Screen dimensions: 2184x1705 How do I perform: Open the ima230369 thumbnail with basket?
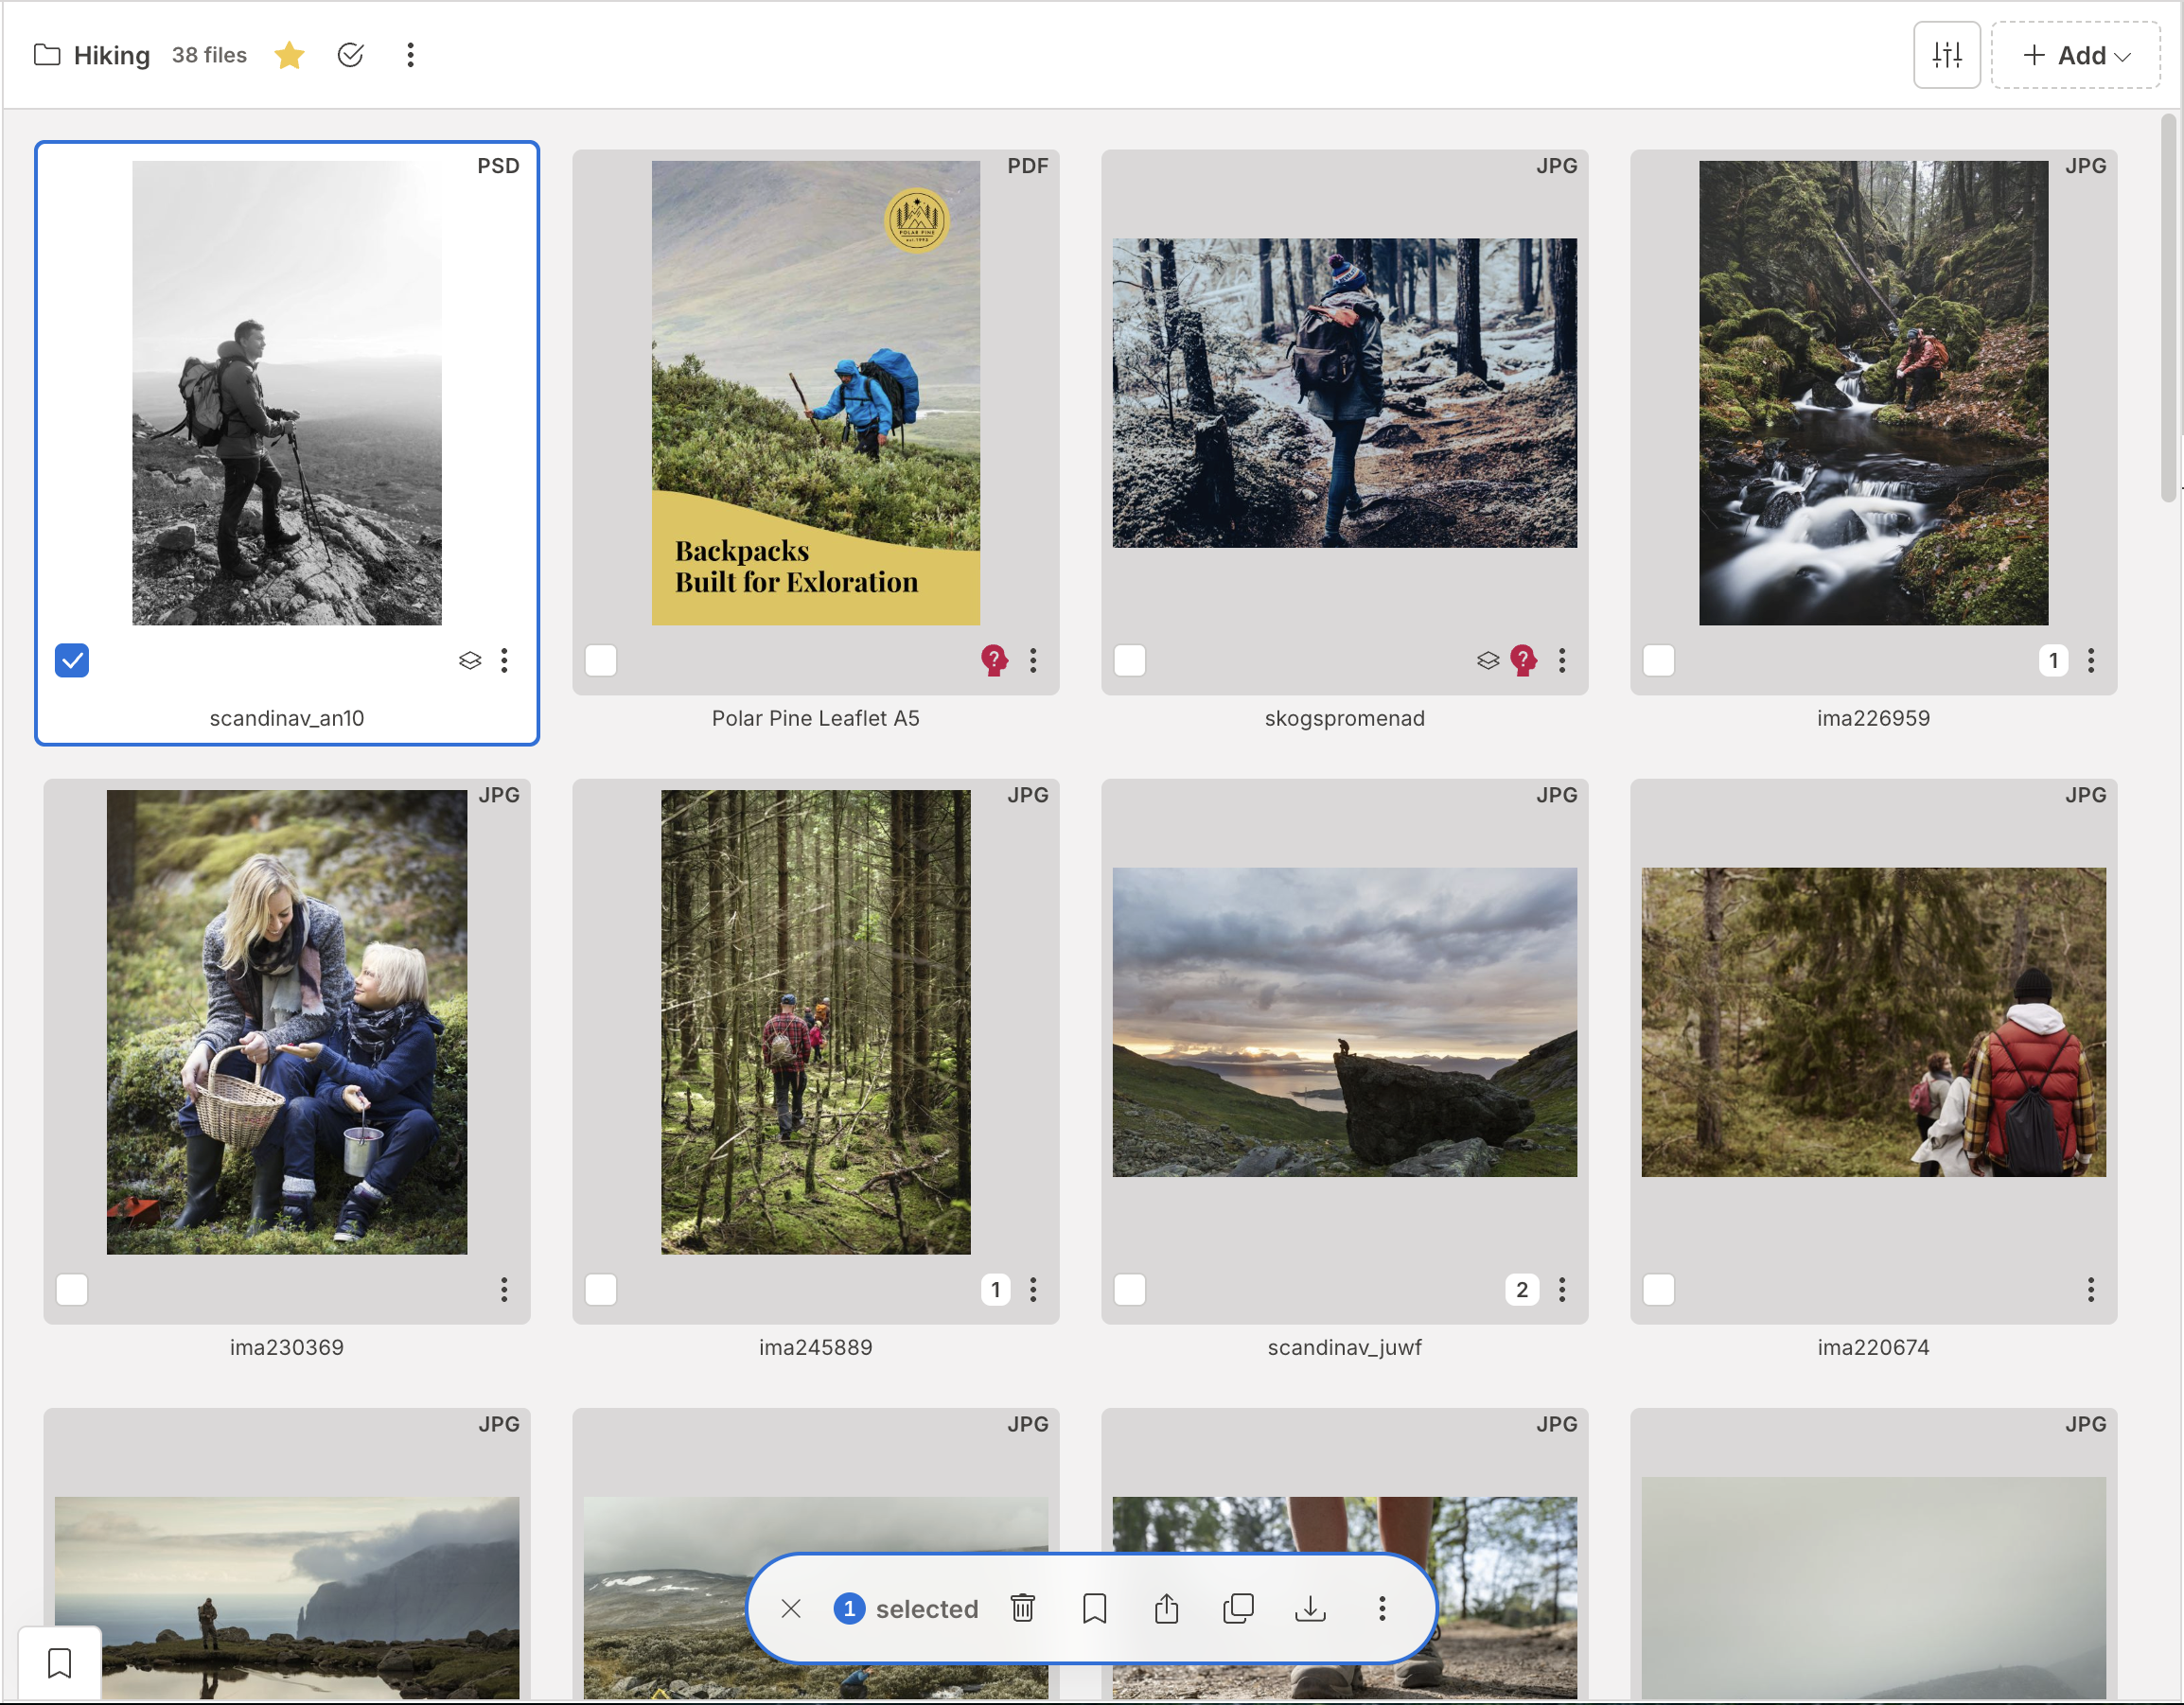click(x=287, y=1022)
